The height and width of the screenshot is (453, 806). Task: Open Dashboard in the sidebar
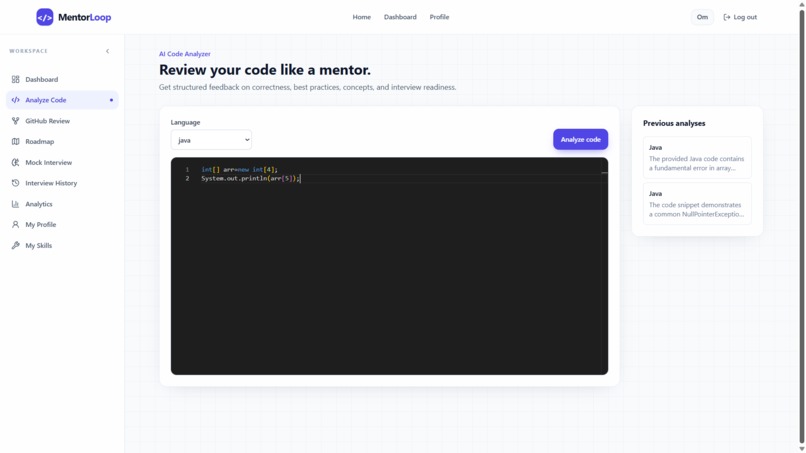[x=62, y=79]
